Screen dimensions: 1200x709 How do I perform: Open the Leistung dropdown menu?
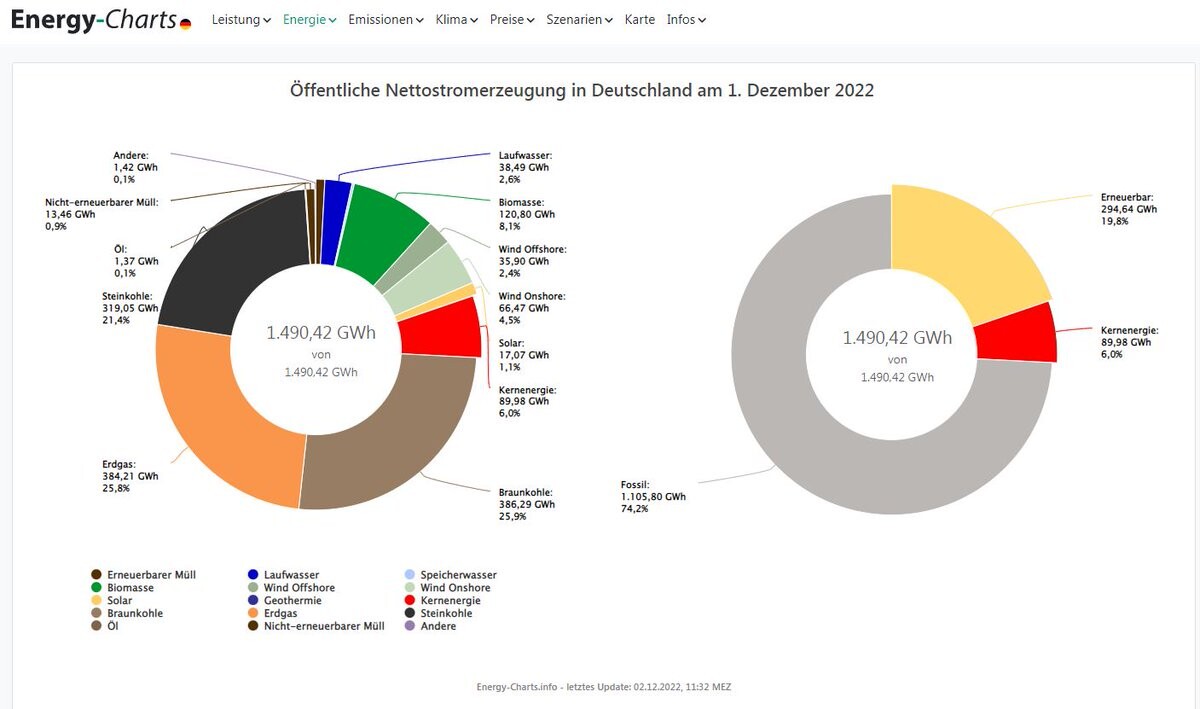241,20
